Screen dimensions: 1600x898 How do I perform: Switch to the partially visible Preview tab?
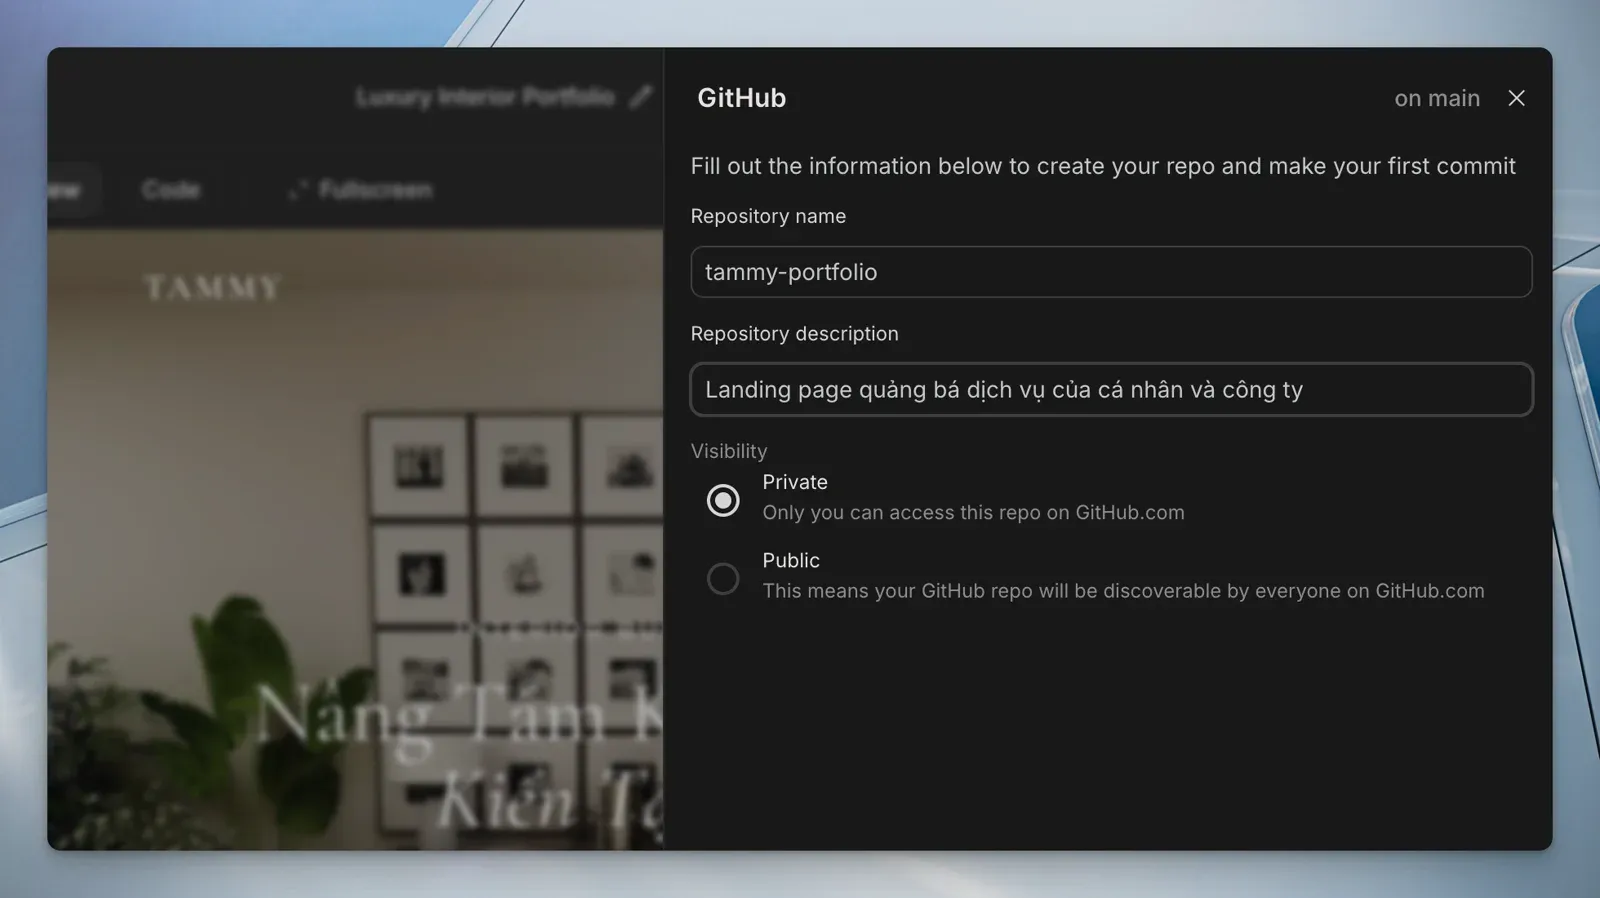click(68, 190)
